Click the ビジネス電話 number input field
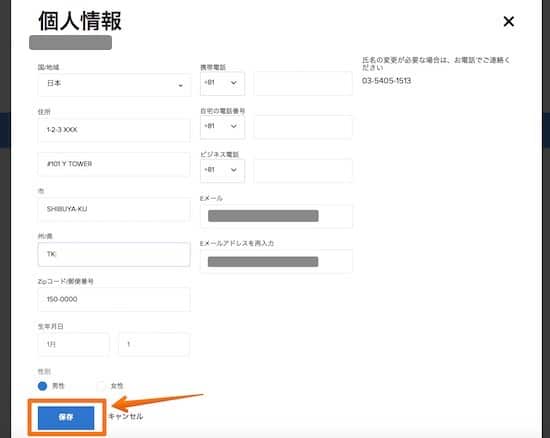 (x=303, y=171)
